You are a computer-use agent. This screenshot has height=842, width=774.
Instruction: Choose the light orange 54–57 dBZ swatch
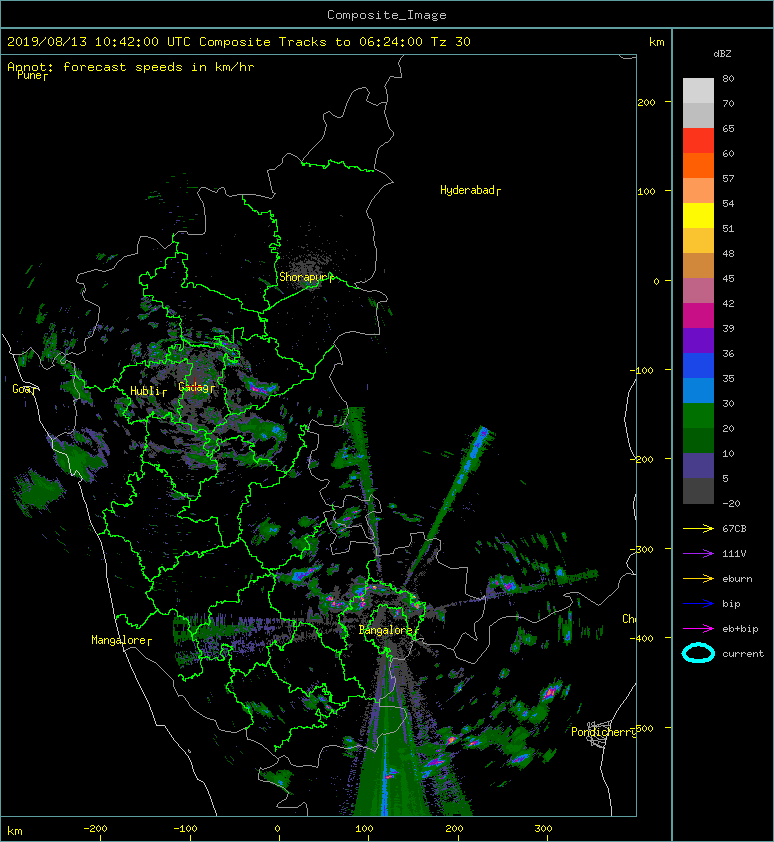(698, 191)
